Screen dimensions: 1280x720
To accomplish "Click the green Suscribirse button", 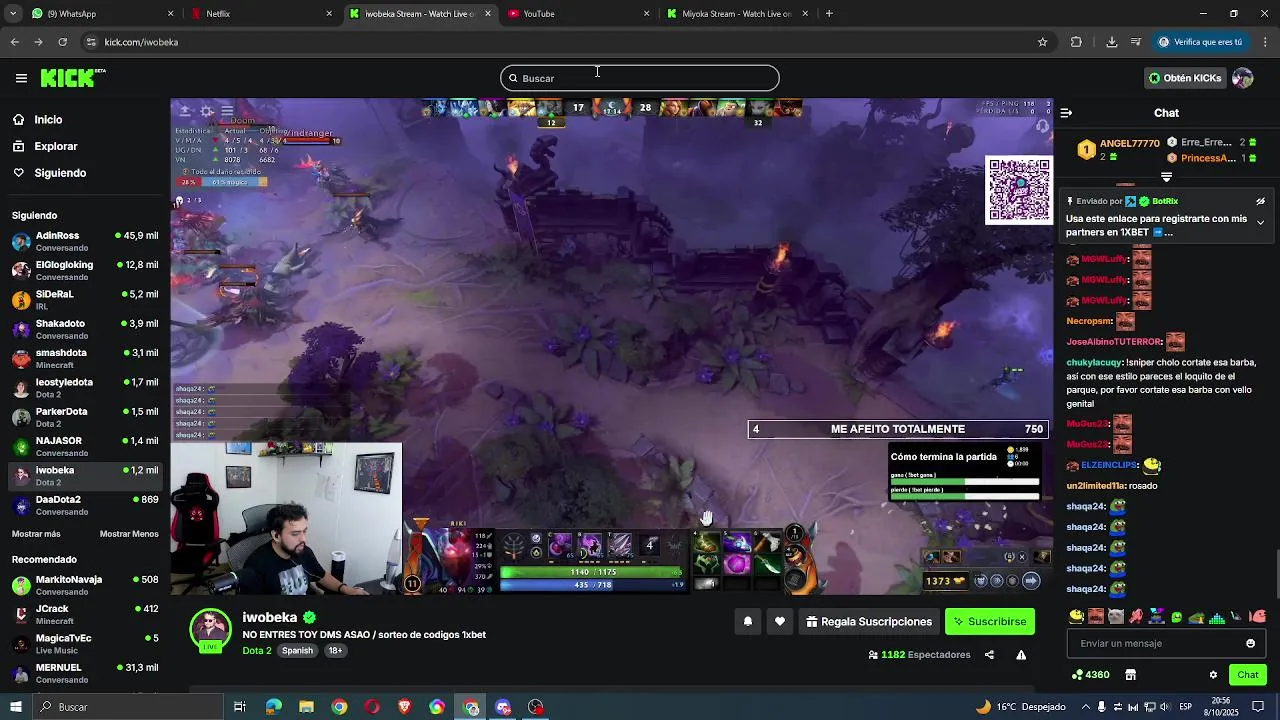I will [990, 622].
